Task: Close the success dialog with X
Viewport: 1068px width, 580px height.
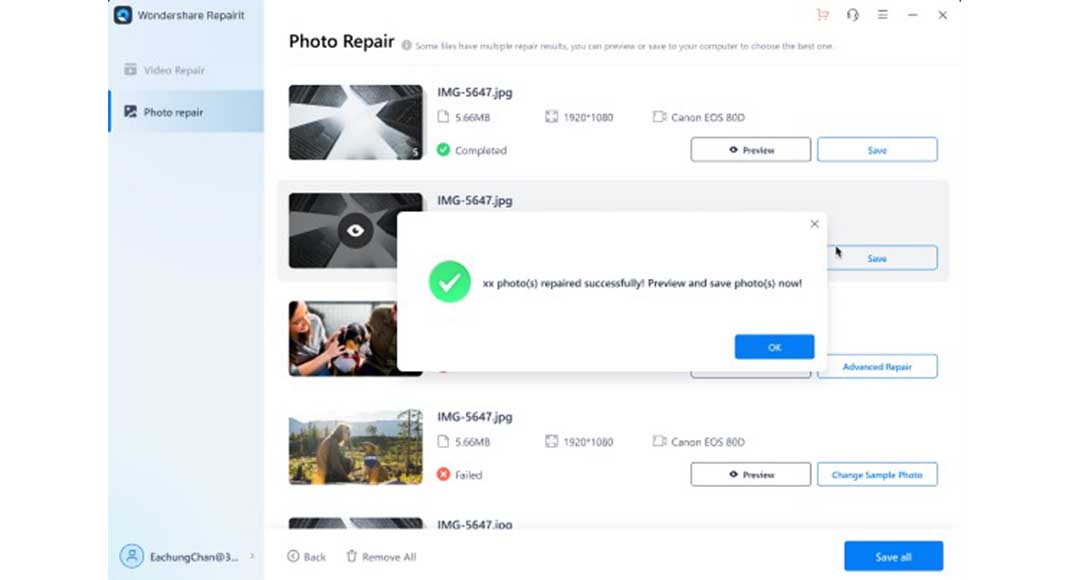Action: 815,224
